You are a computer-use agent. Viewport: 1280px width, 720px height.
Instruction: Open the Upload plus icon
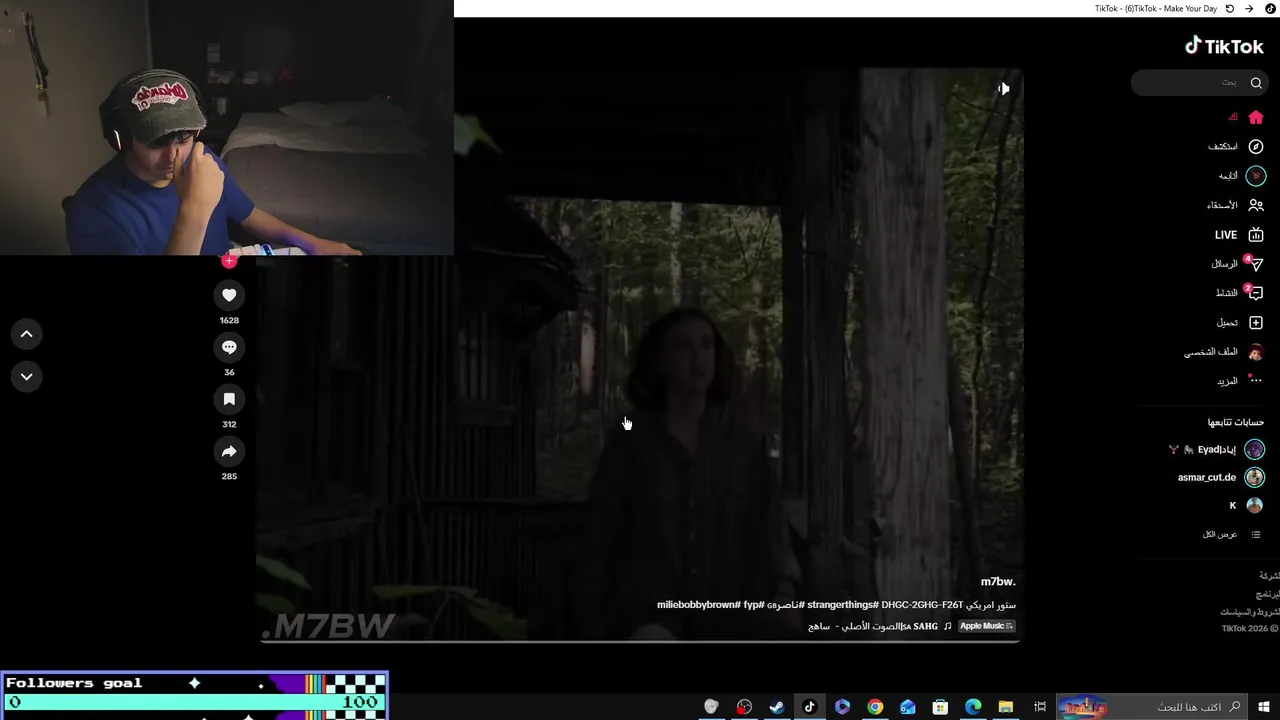(1256, 323)
